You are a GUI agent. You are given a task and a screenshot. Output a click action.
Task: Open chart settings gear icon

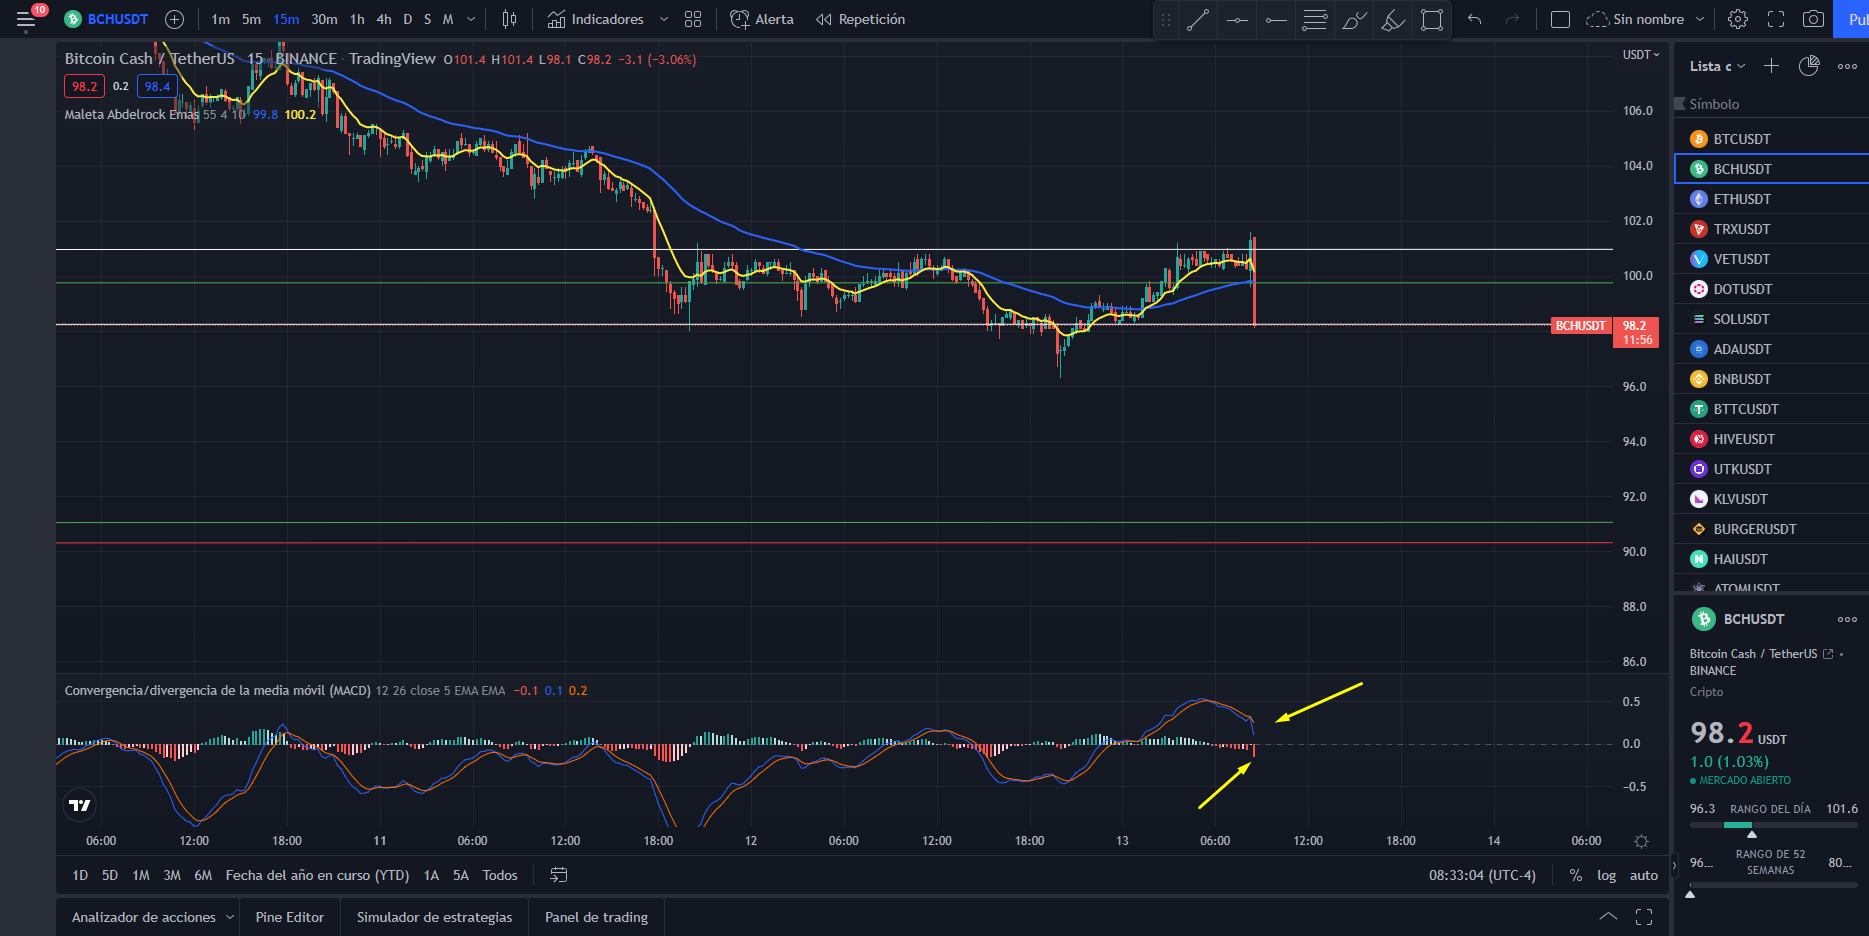pyautogui.click(x=1738, y=19)
